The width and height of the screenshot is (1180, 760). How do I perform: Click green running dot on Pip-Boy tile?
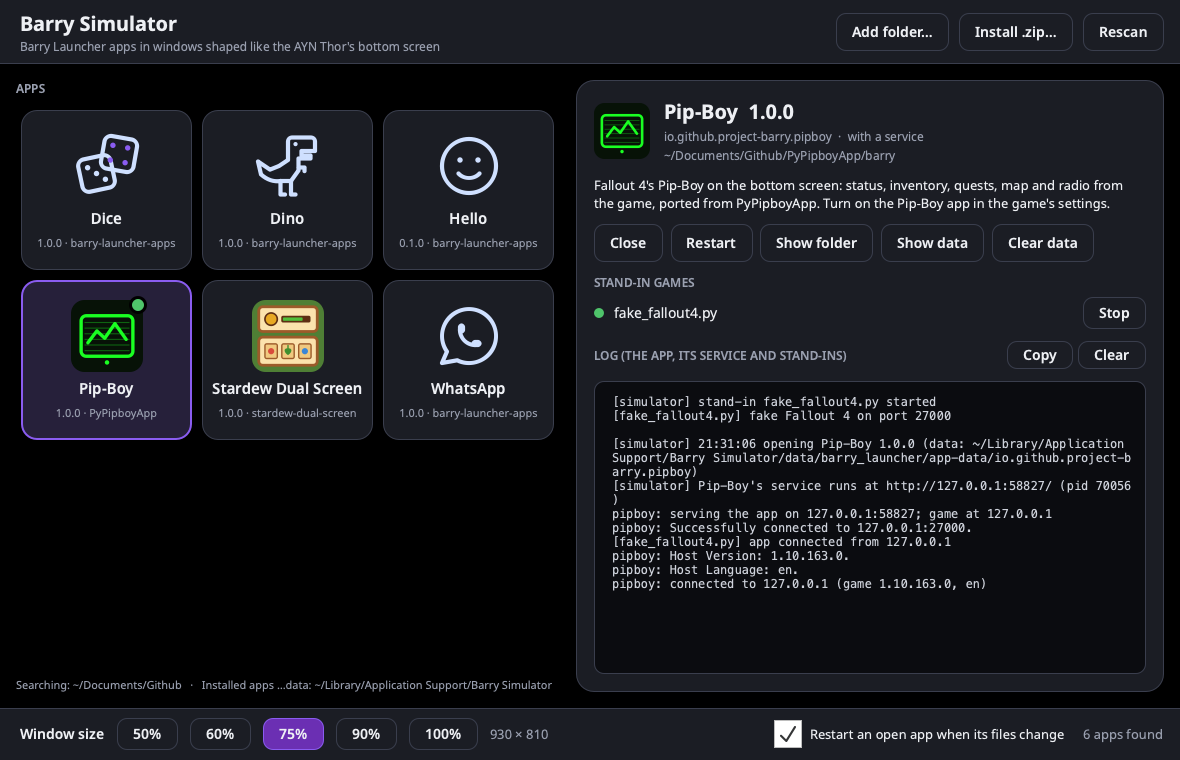pyautogui.click(x=138, y=305)
